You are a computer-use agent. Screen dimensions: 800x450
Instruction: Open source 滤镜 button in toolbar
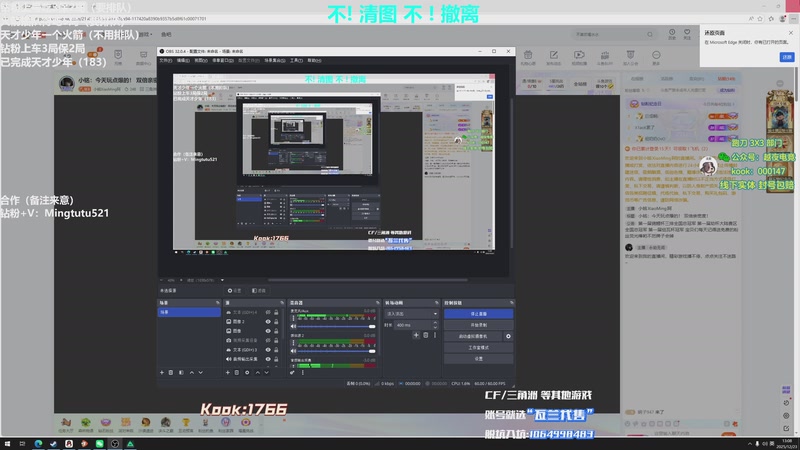259,291
